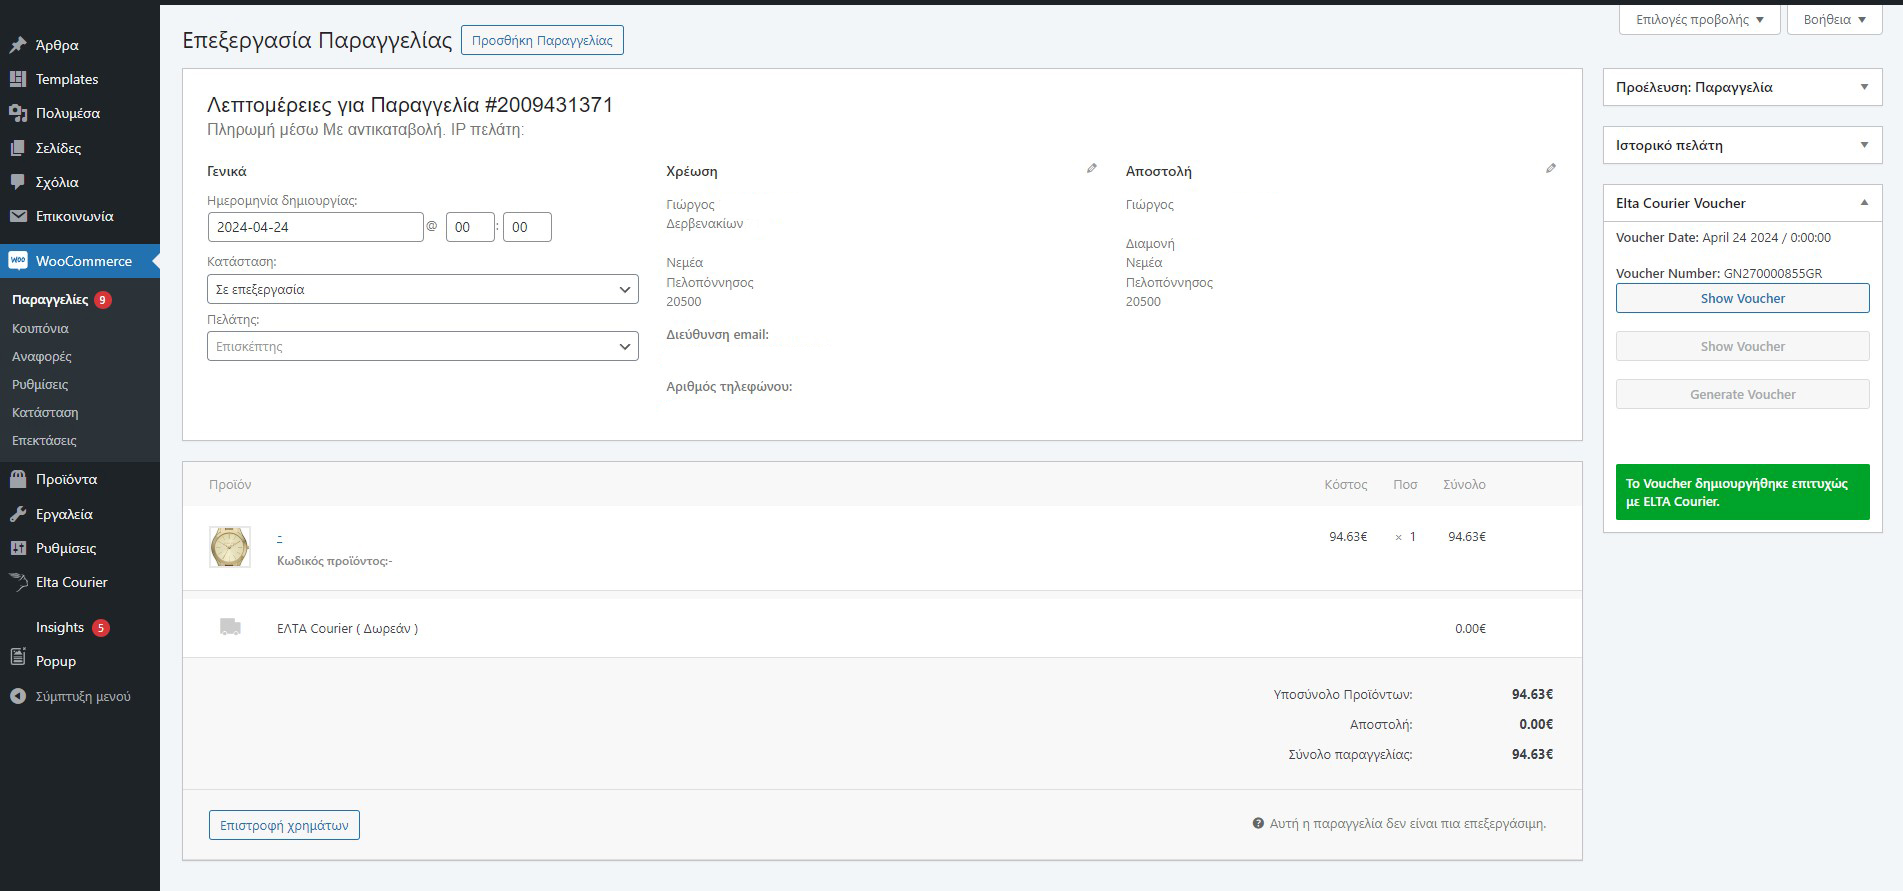The height and width of the screenshot is (891, 1903).
Task: Click the gold watch product thumbnail
Action: click(230, 547)
